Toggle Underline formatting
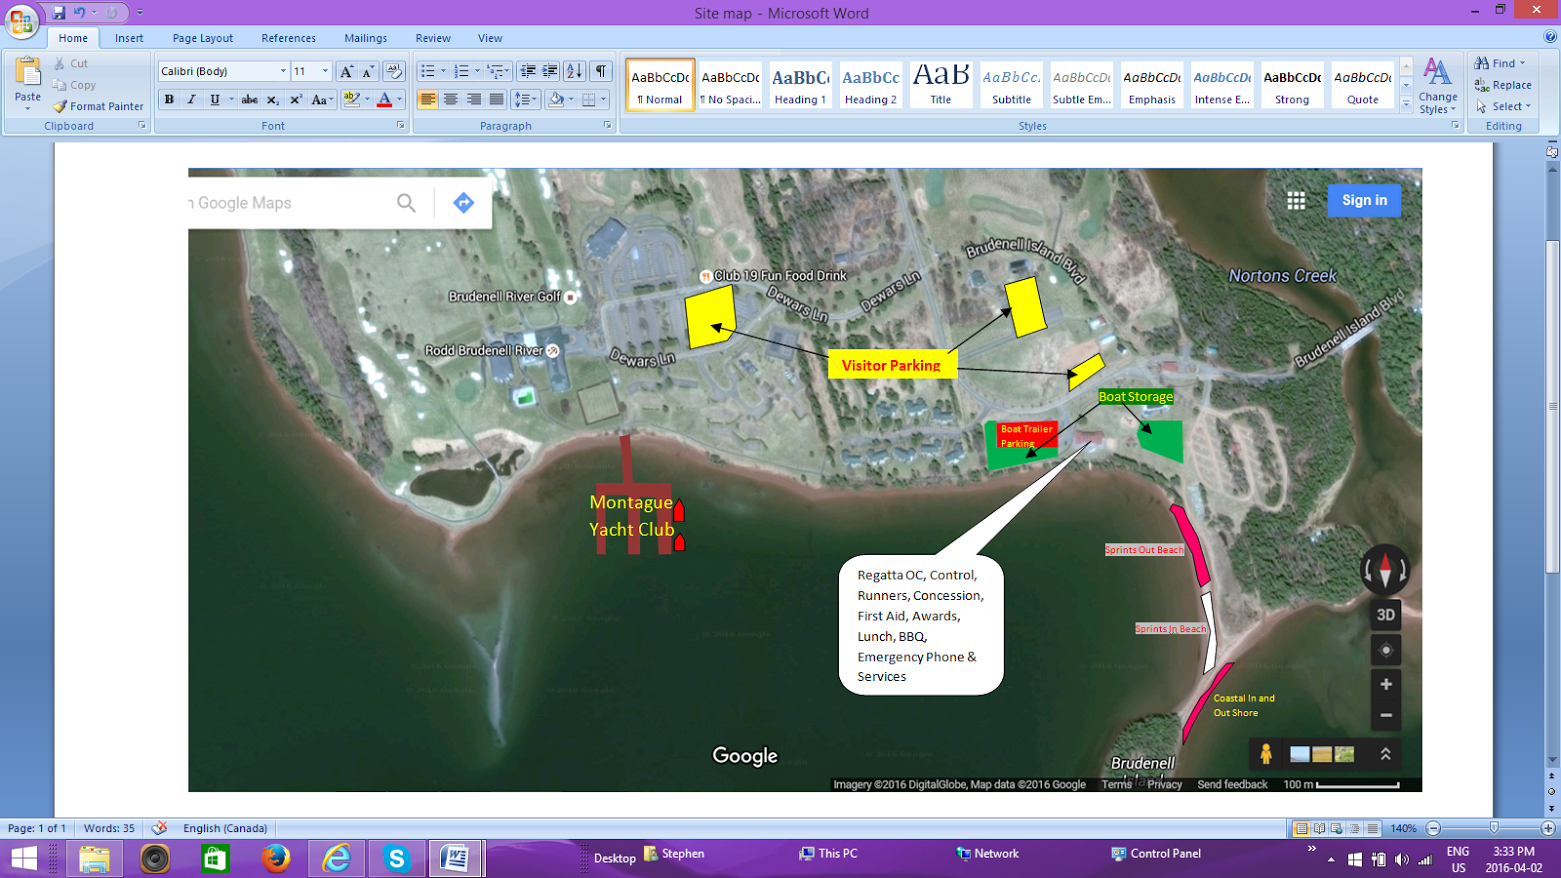This screenshot has height=878, width=1561. click(214, 100)
